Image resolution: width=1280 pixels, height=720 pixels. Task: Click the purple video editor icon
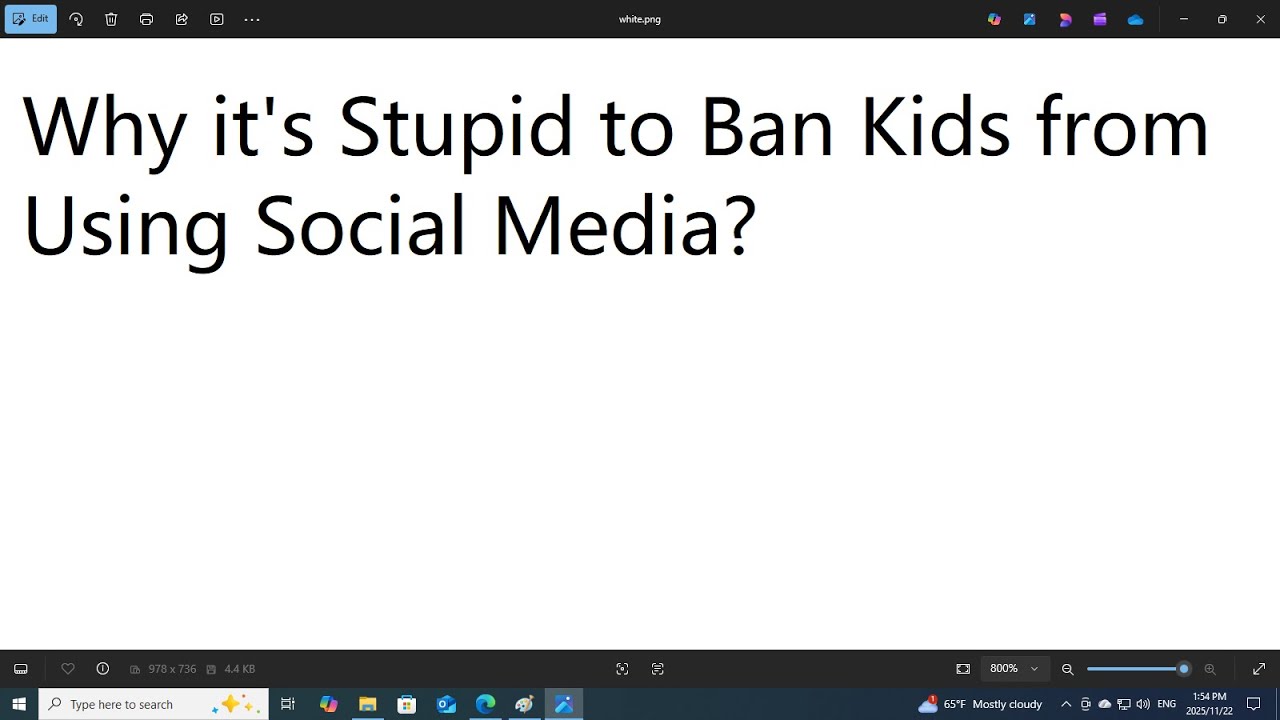(1100, 19)
